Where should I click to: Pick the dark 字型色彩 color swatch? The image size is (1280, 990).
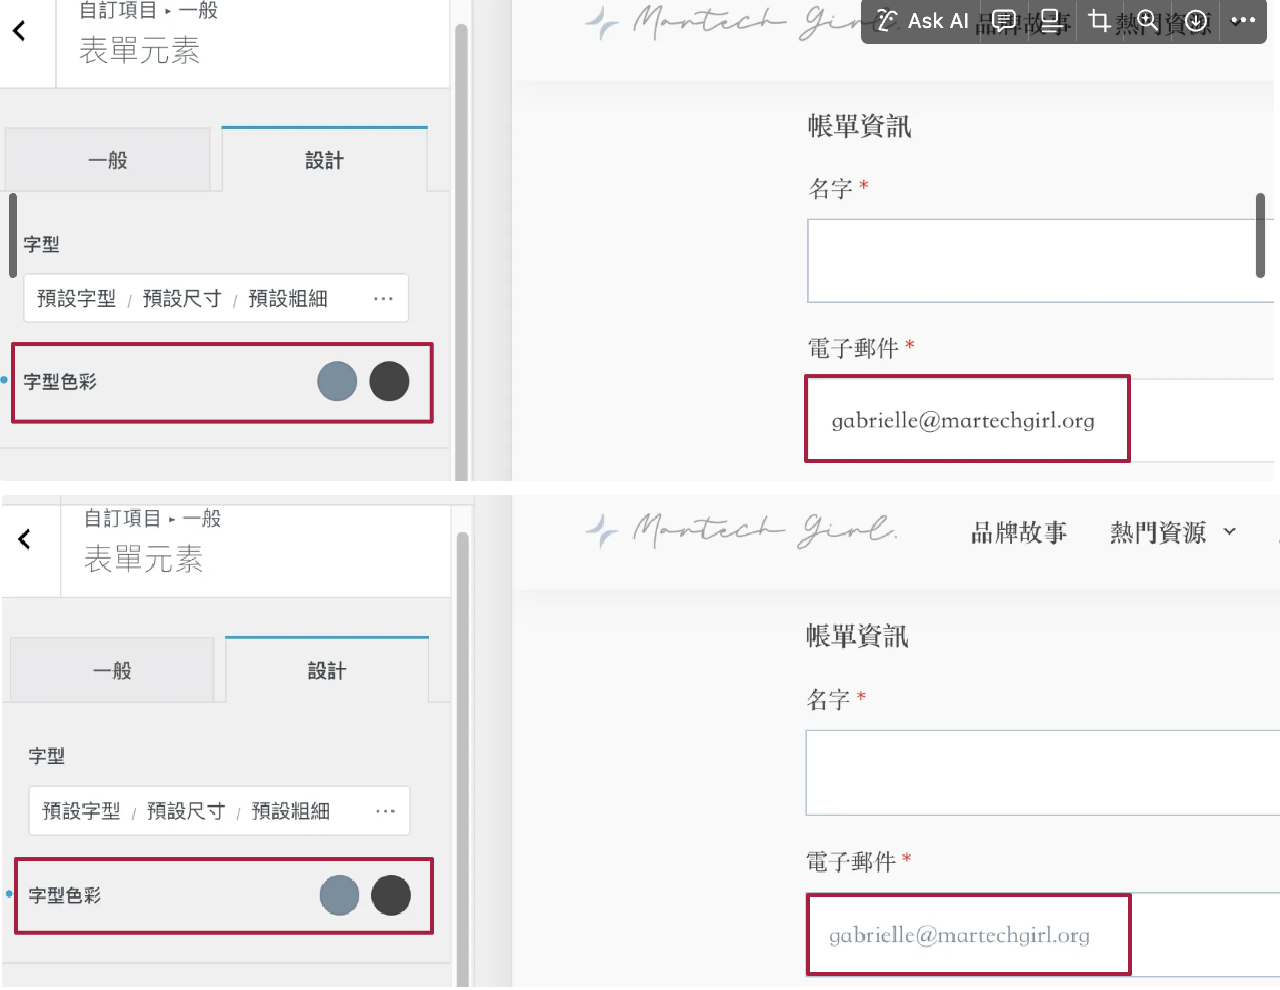click(x=390, y=381)
